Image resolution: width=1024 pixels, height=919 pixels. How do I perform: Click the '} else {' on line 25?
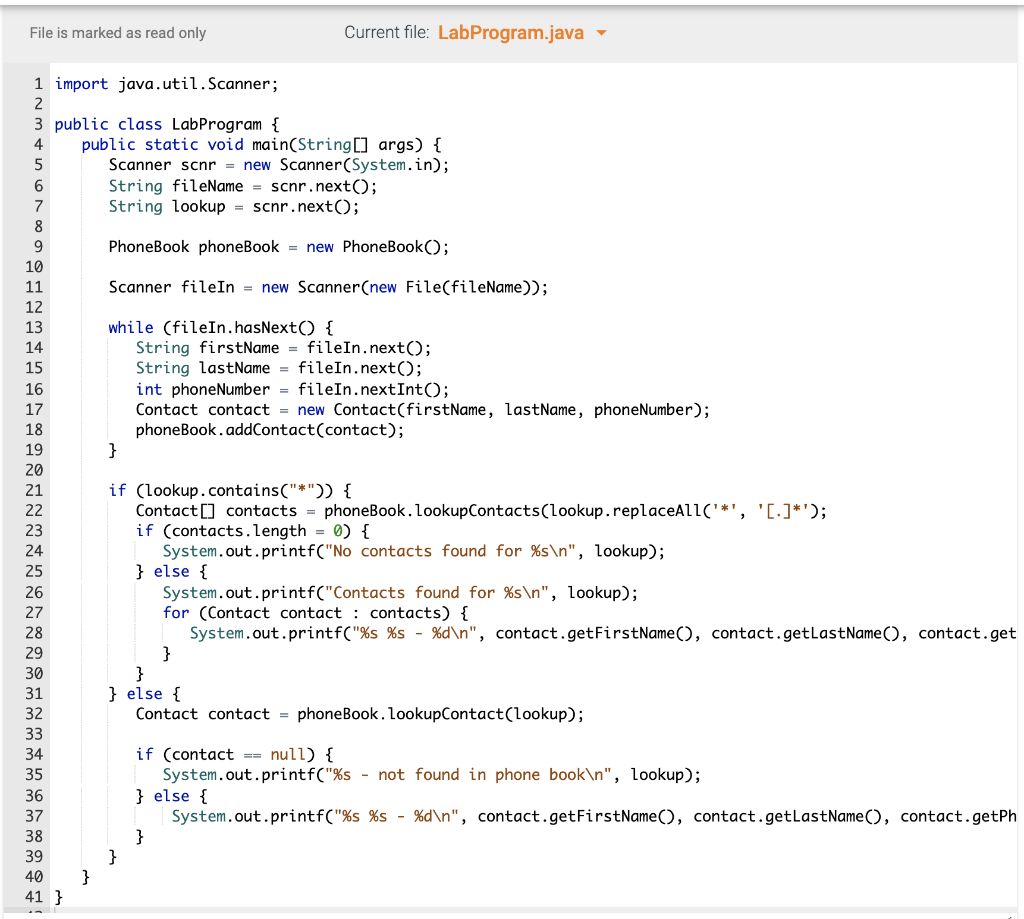pos(172,572)
